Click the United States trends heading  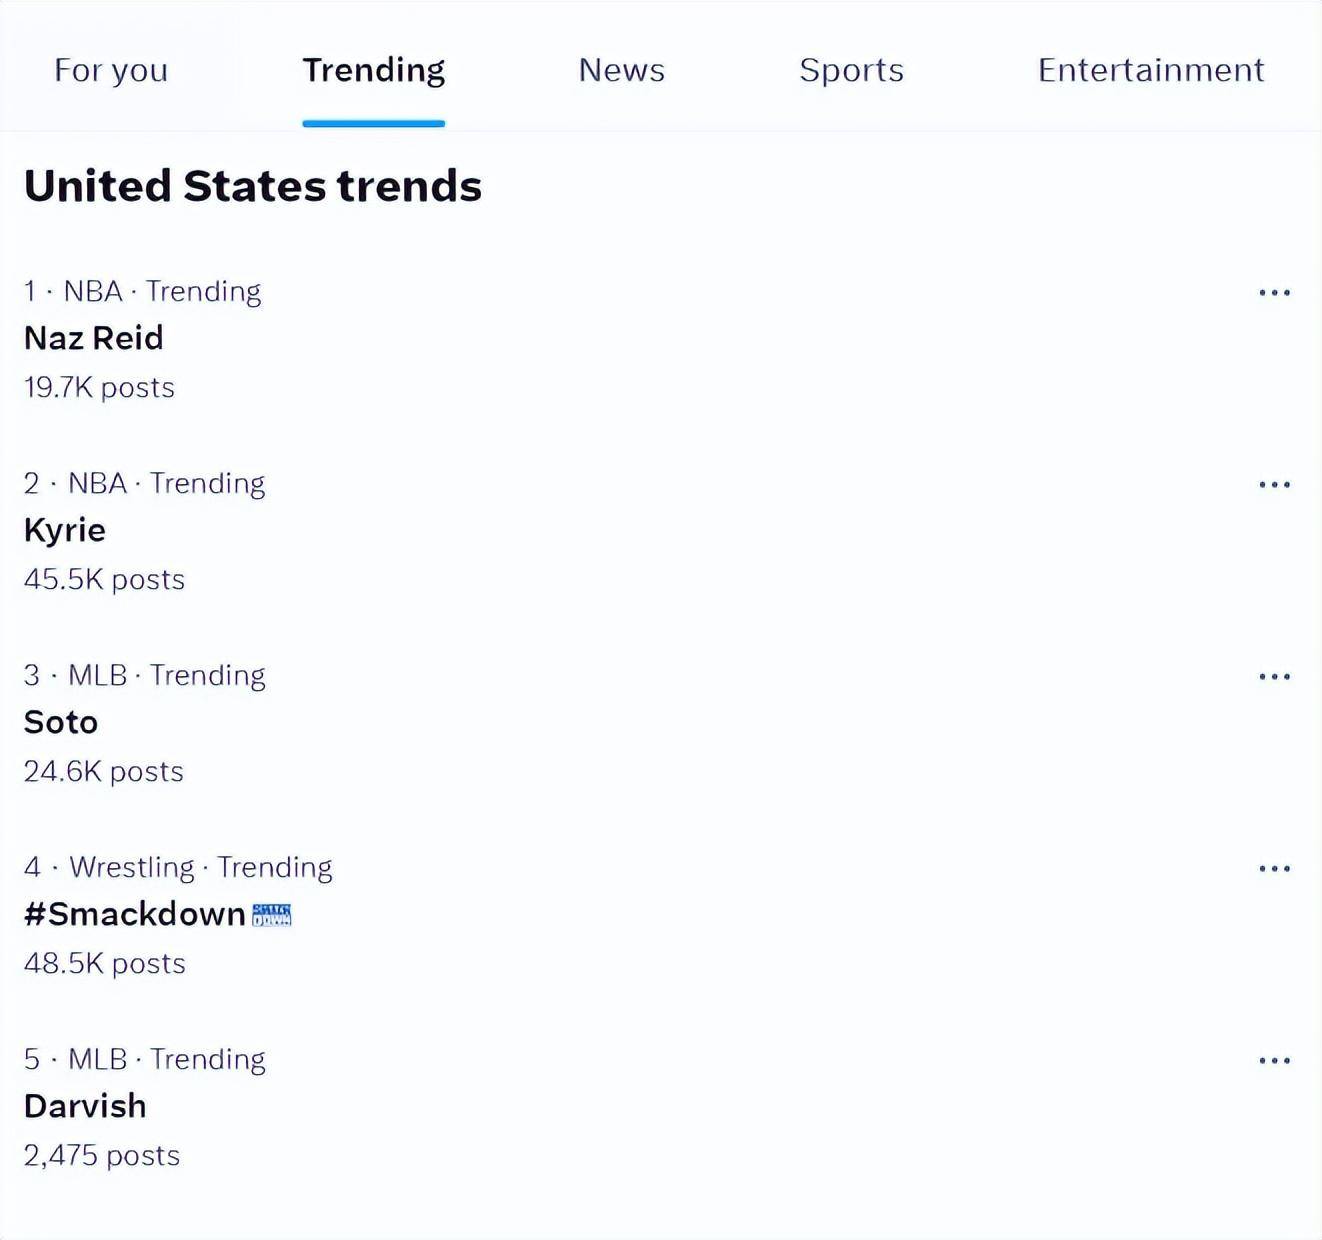tap(253, 186)
